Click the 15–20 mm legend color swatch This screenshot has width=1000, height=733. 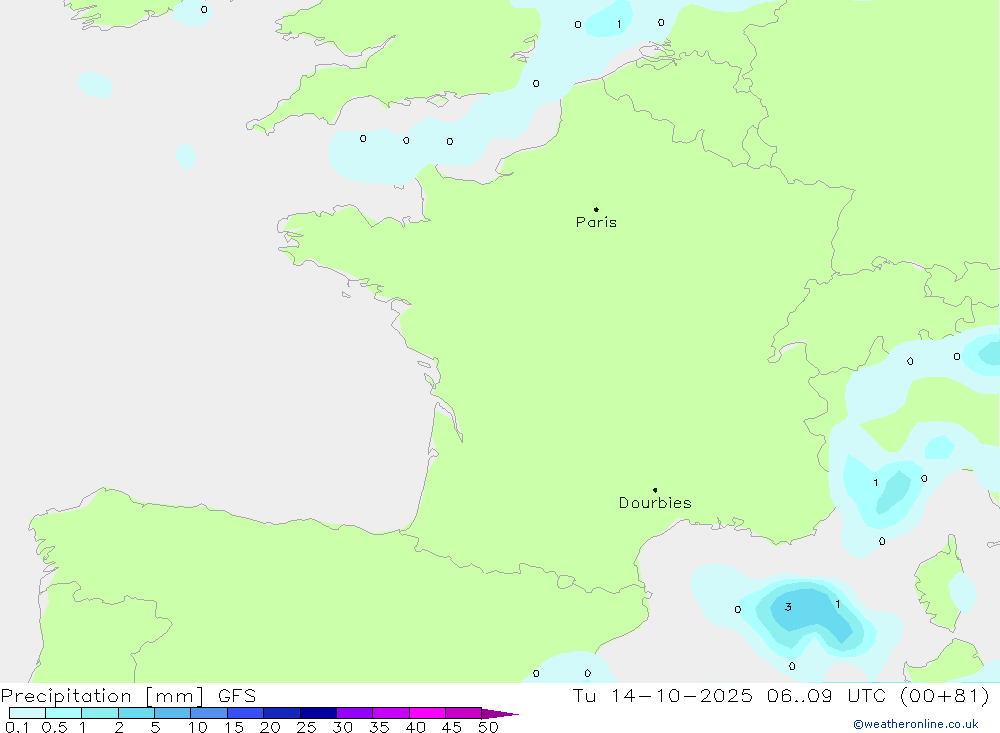pos(246,713)
